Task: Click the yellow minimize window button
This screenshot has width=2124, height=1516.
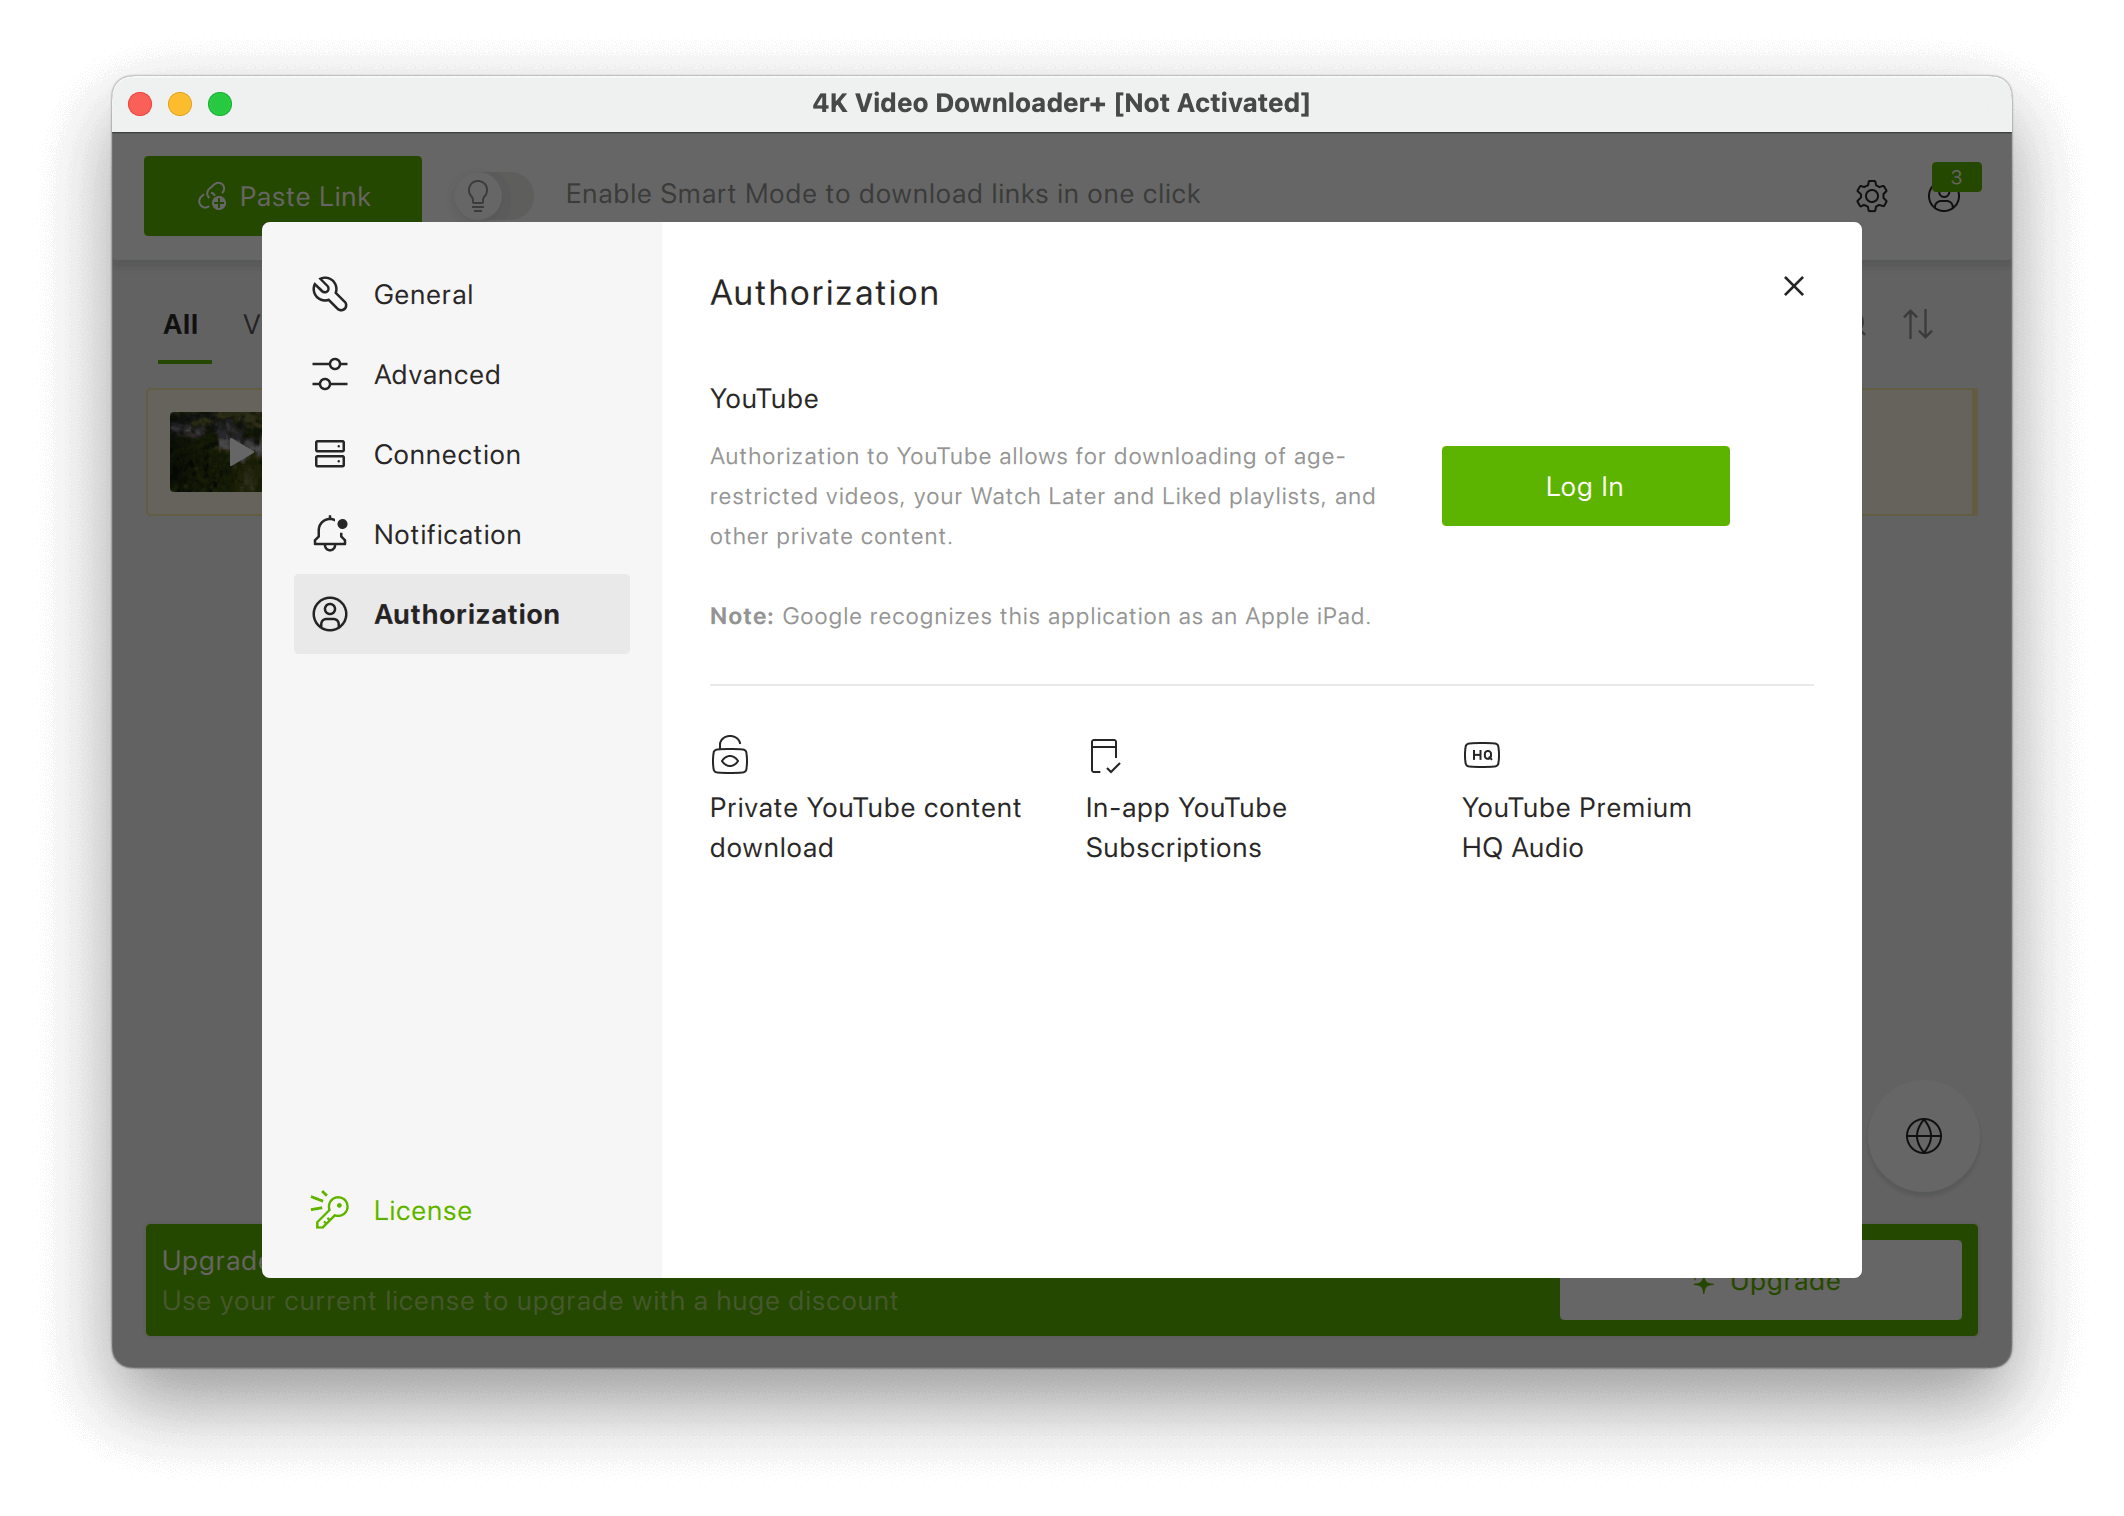Action: pos(180,104)
